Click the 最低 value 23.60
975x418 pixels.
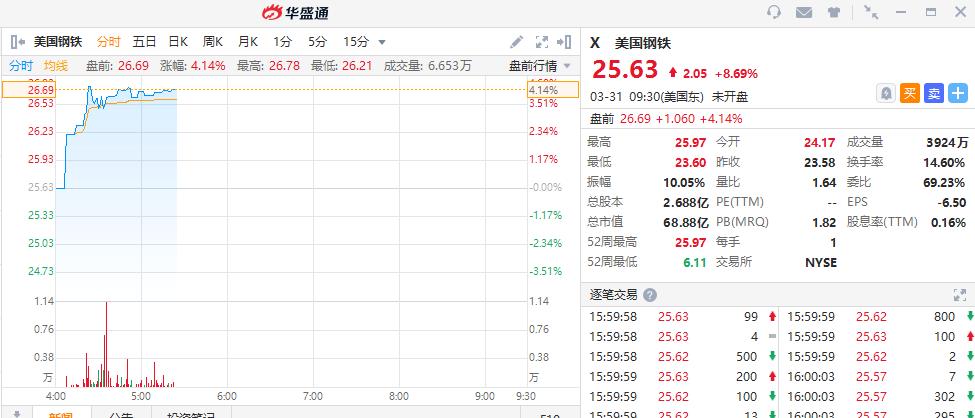point(691,162)
